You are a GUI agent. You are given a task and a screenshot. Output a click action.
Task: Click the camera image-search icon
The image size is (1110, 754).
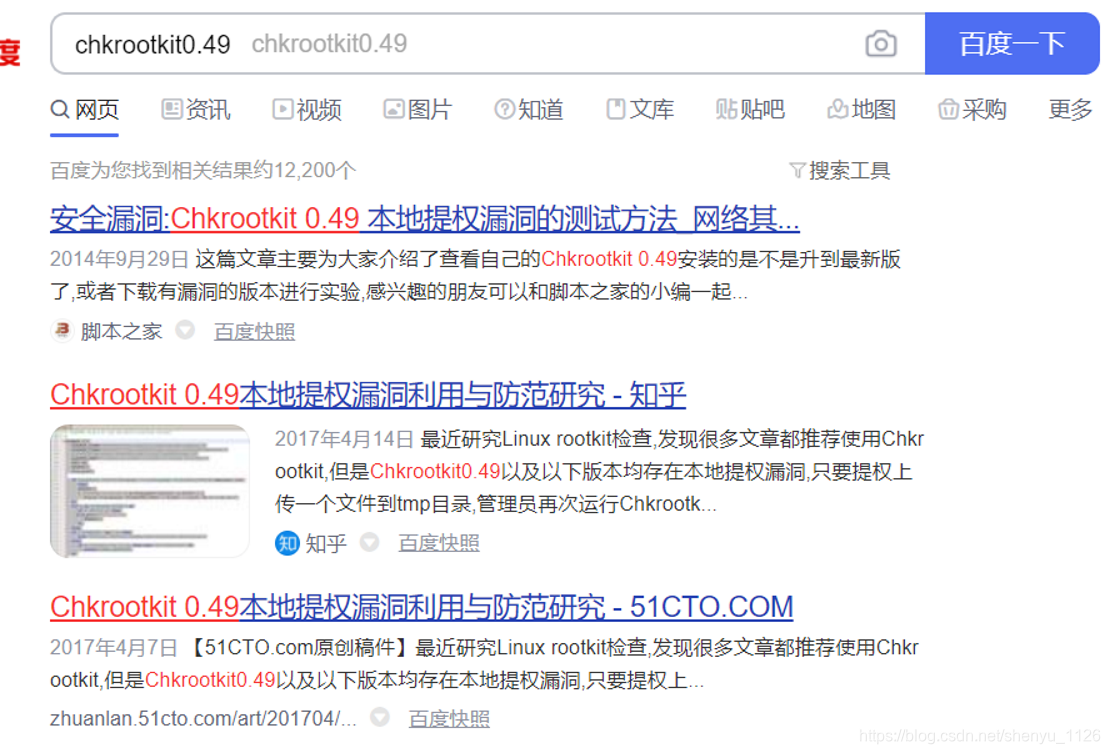(x=881, y=44)
